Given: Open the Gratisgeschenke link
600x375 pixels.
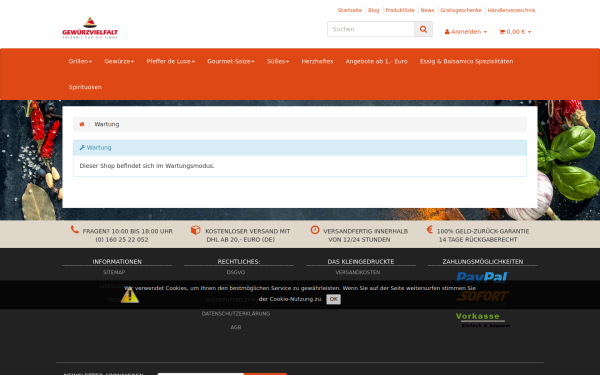Looking at the screenshot, I should tap(461, 10).
